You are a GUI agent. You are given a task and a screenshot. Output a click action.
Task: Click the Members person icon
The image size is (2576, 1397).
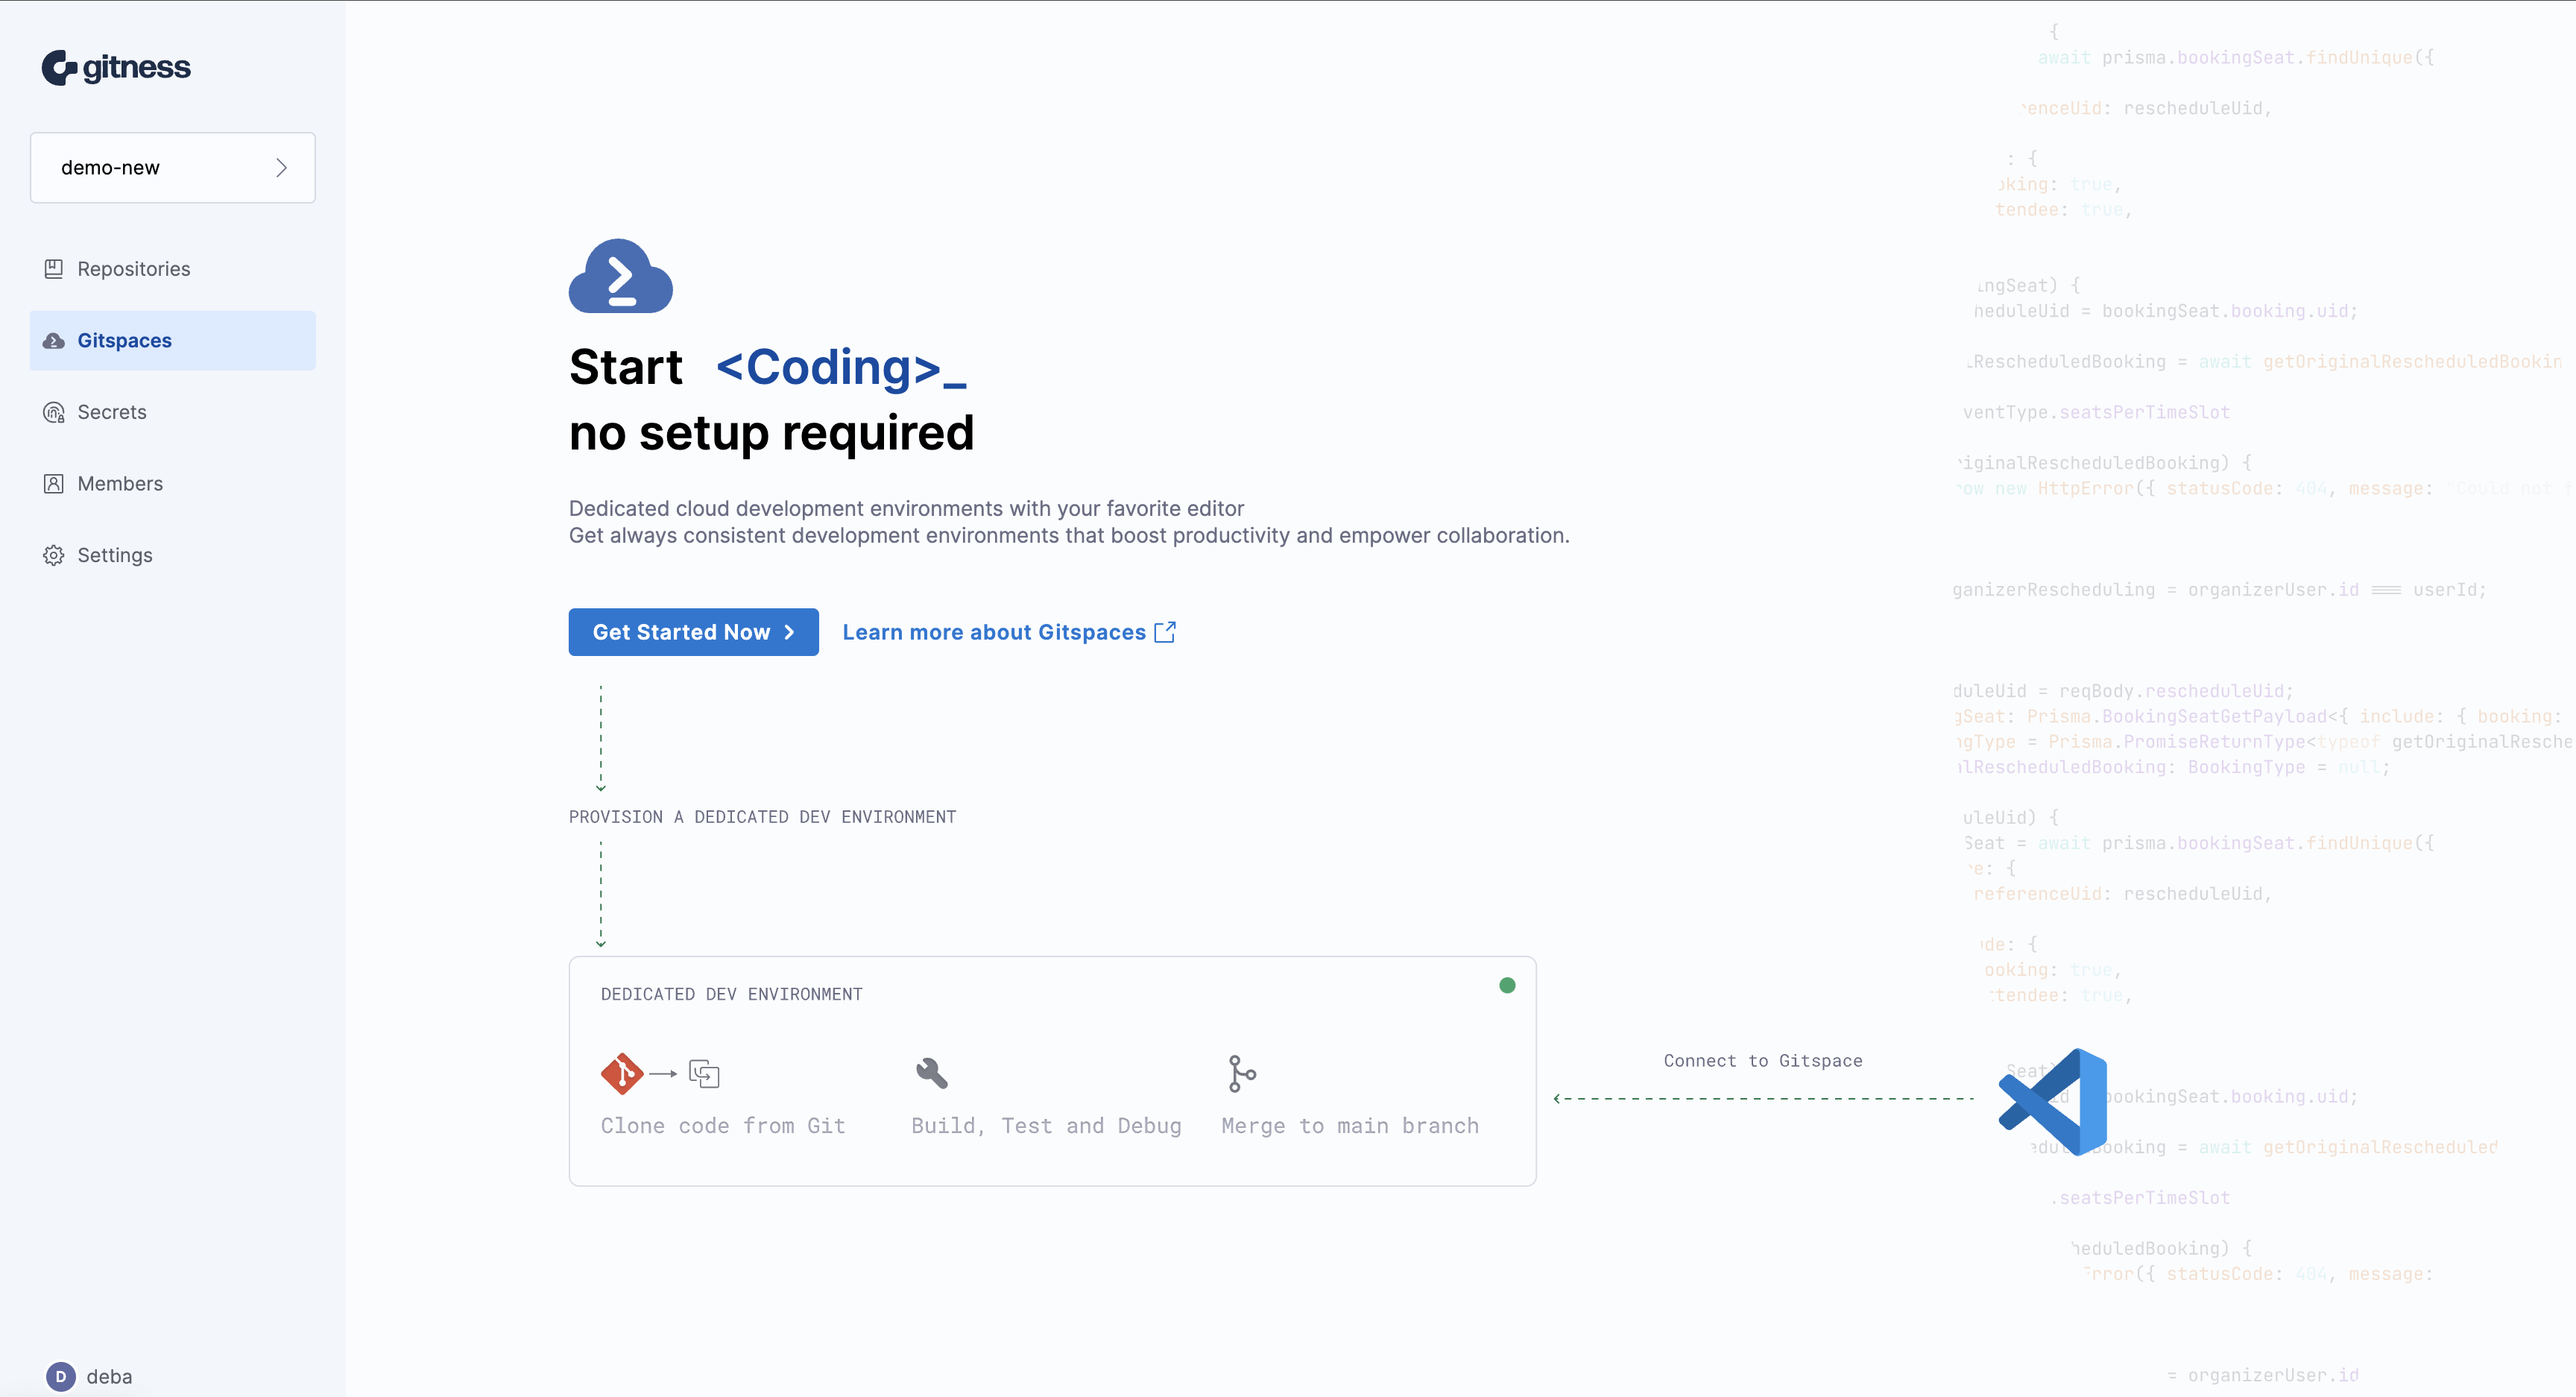pos(54,484)
